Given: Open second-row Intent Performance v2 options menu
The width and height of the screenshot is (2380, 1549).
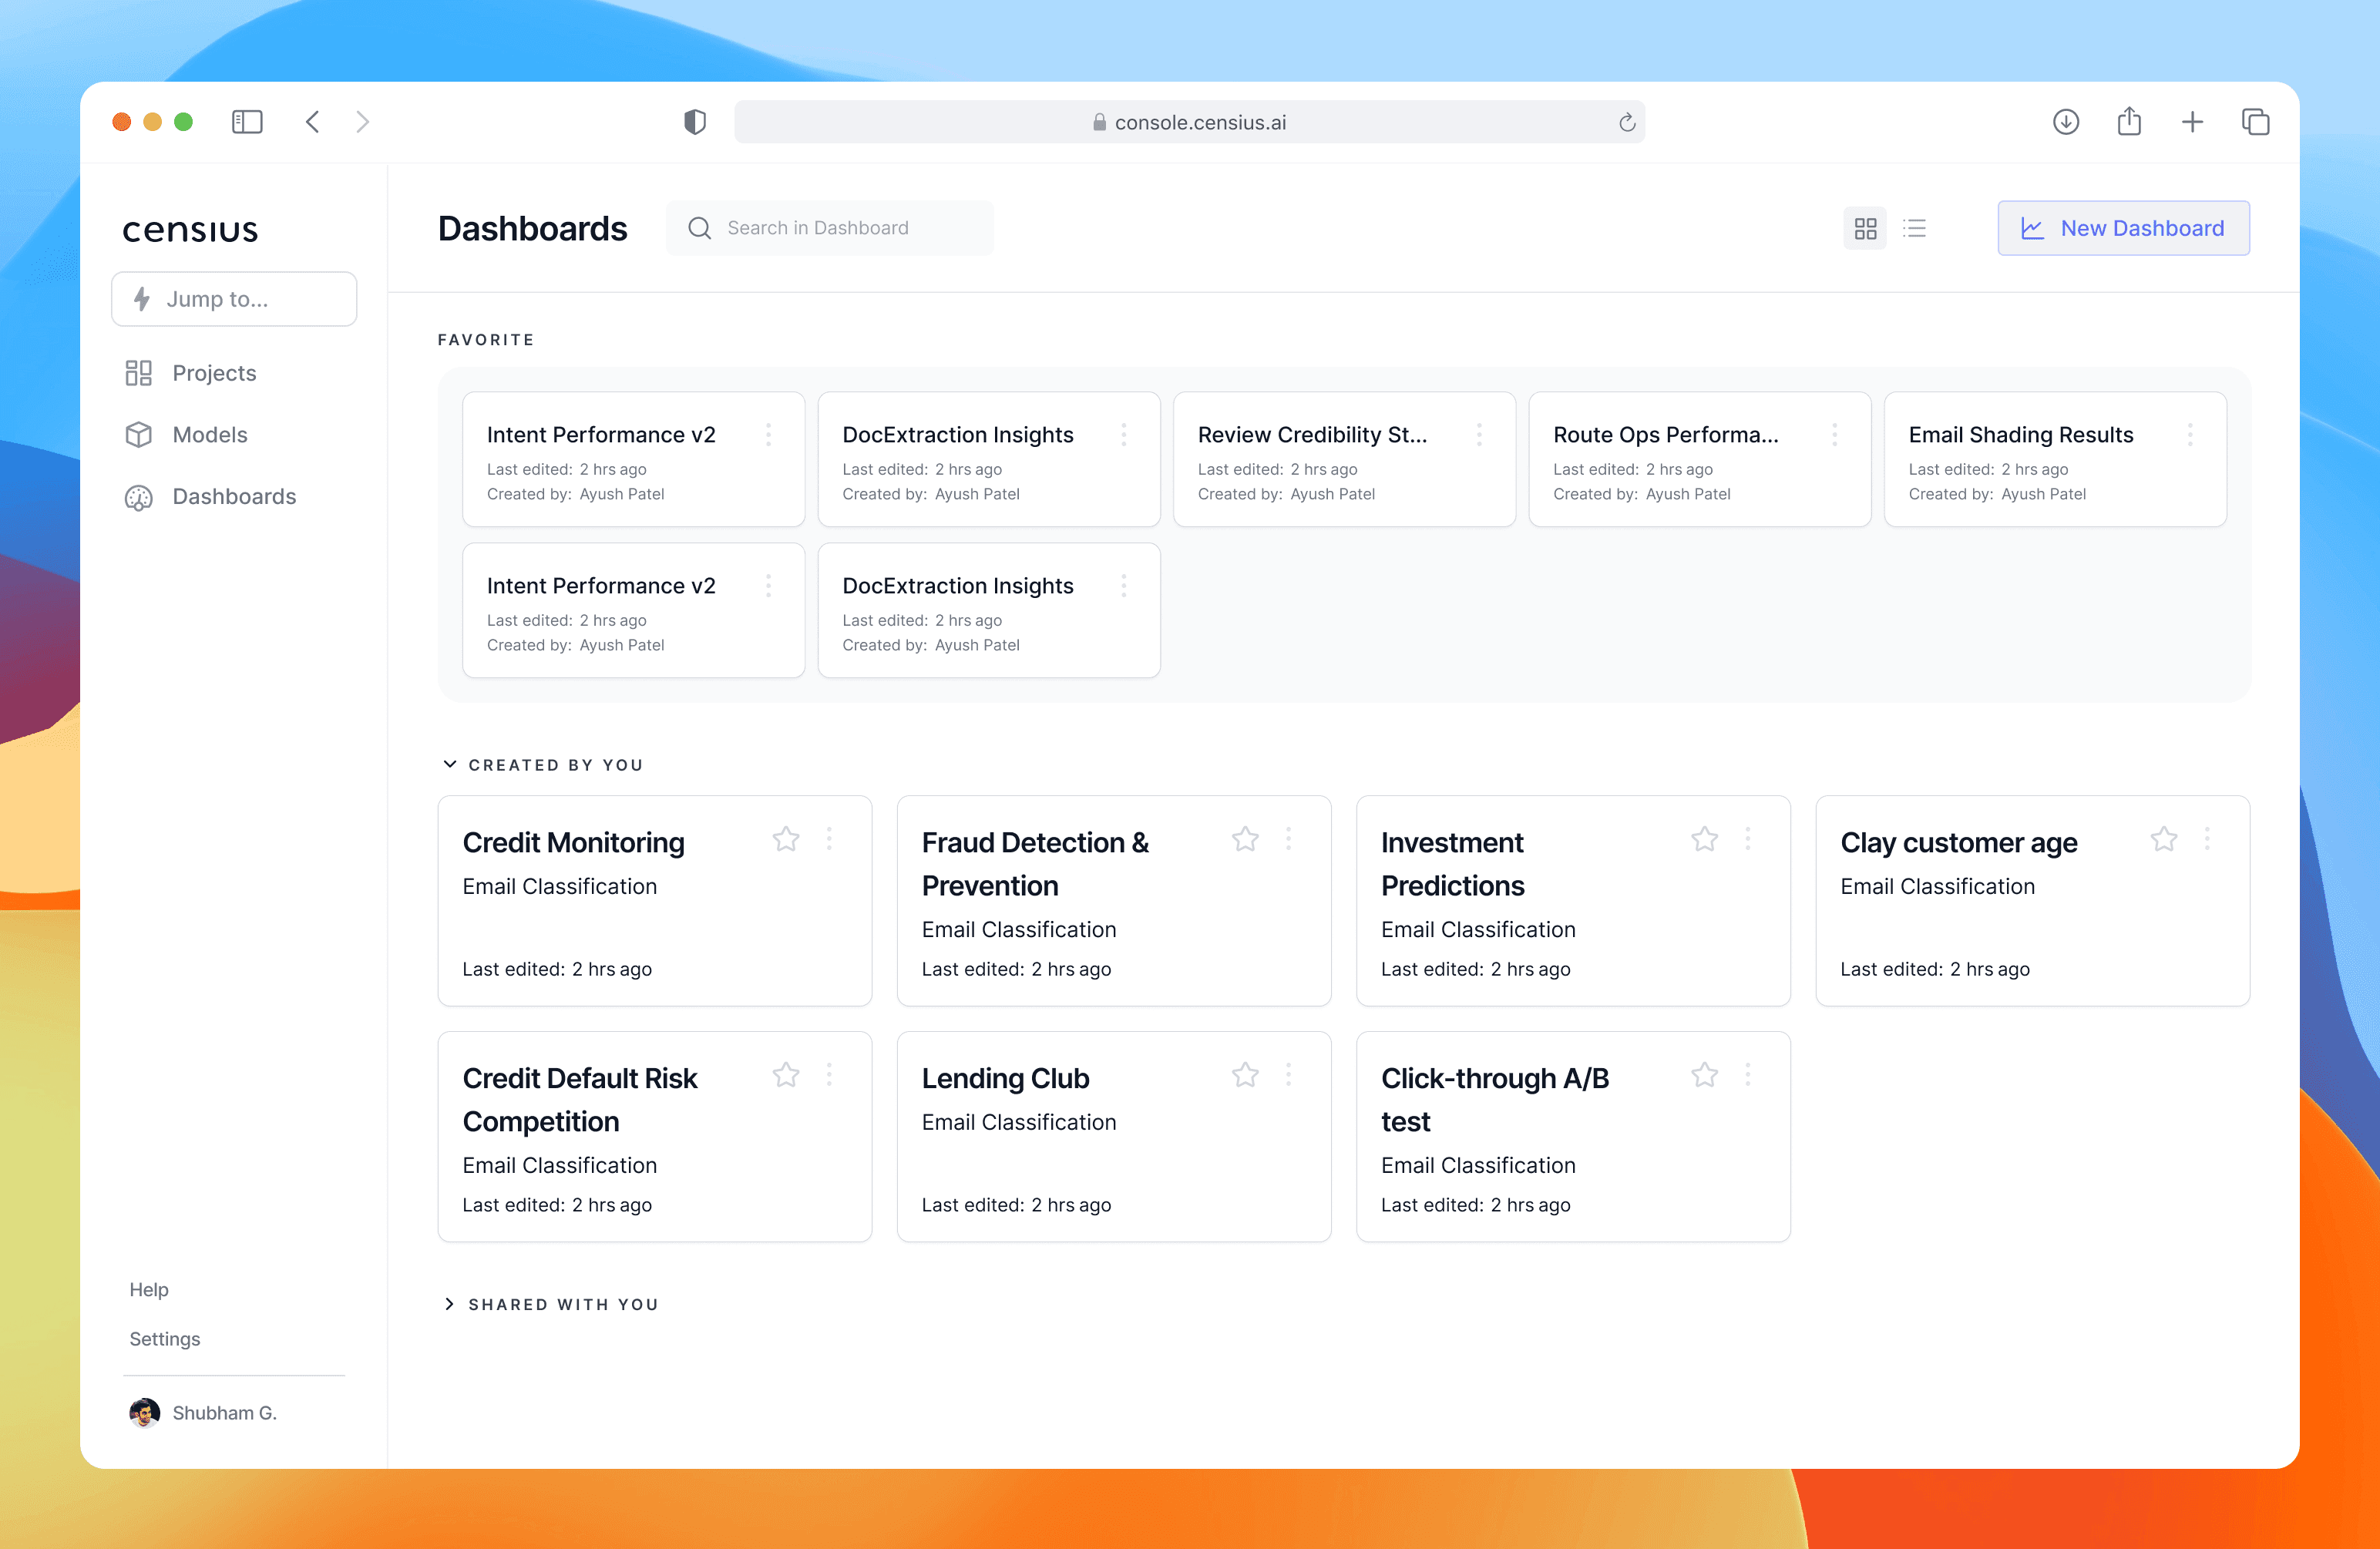Looking at the screenshot, I should click(x=768, y=585).
